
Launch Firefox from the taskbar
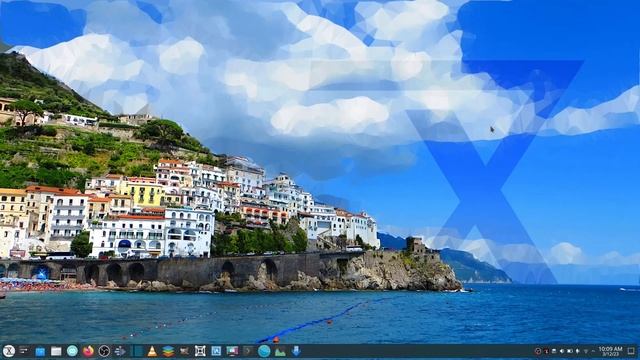(x=88, y=351)
